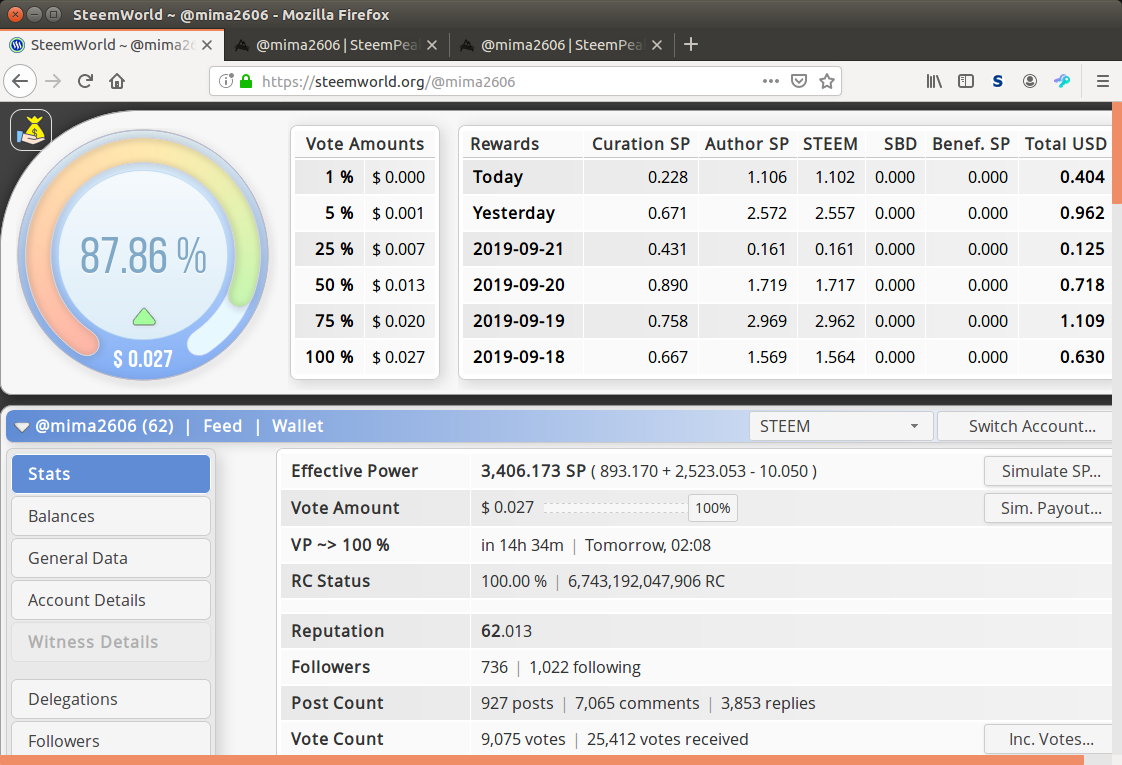
Task: Click the browser back arrow button
Action: (20, 81)
